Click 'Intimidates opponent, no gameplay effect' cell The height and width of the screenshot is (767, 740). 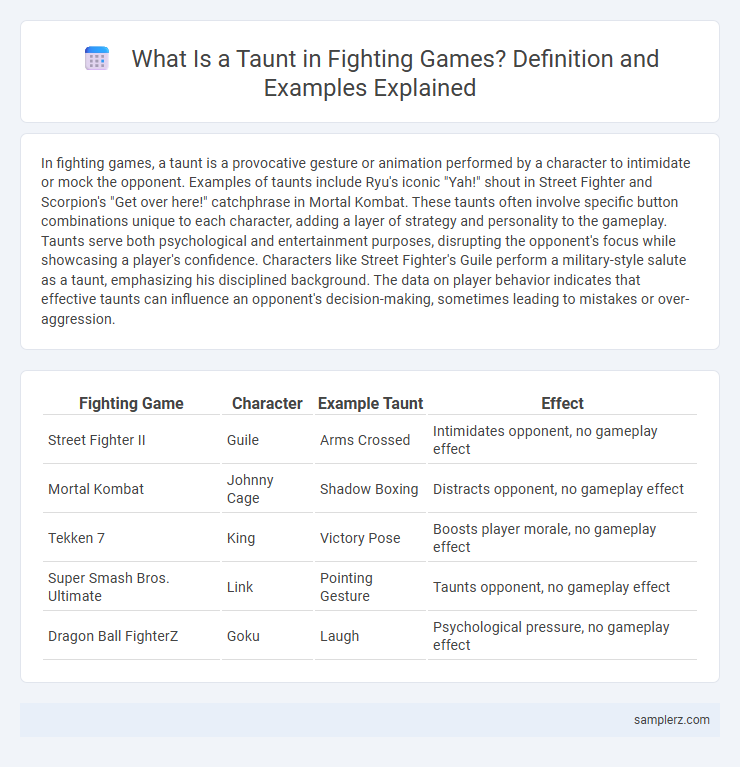click(x=562, y=440)
